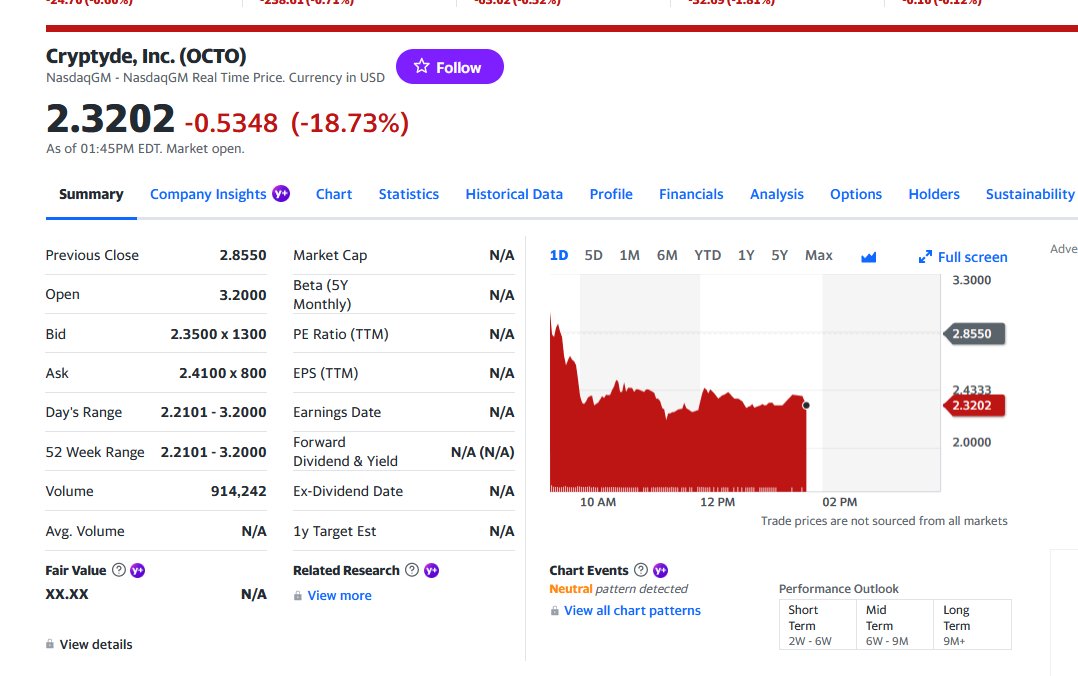Screen dimensions: 1078x676
Task: Select the 5Y chart range
Action: 780,255
